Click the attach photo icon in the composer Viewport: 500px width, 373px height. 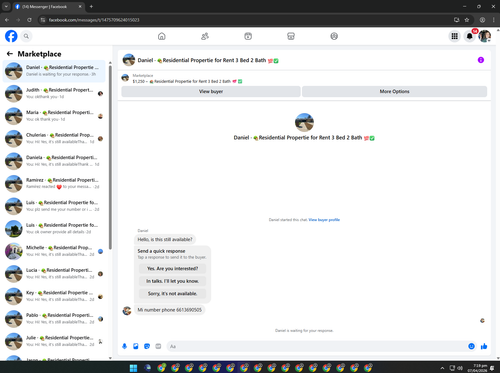(x=136, y=346)
